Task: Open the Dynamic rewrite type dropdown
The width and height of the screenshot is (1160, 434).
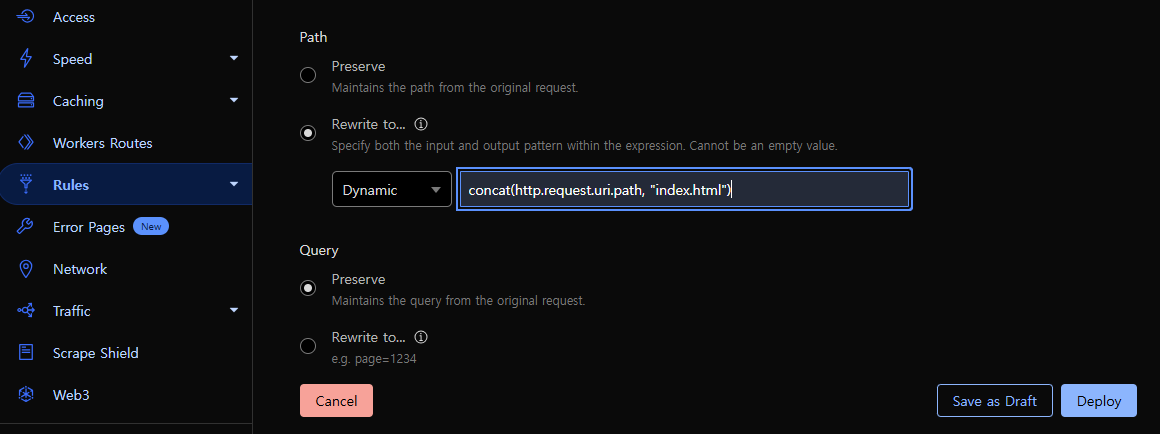Action: pyautogui.click(x=391, y=189)
